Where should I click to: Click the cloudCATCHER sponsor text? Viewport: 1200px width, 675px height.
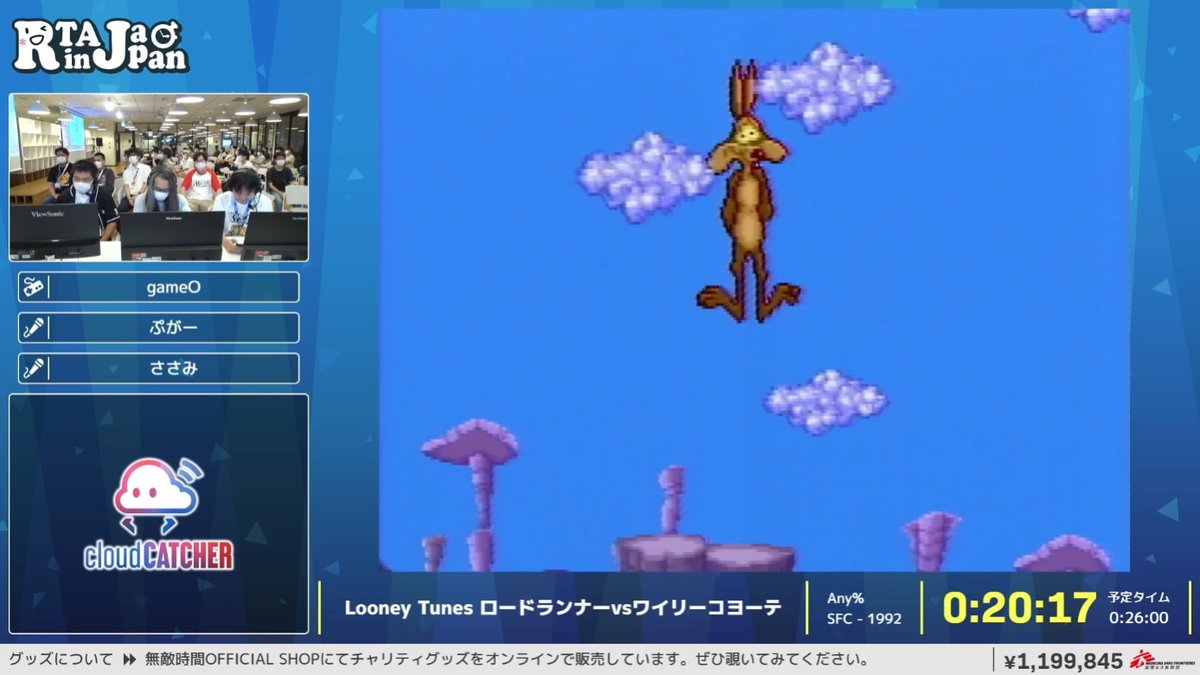coord(158,556)
